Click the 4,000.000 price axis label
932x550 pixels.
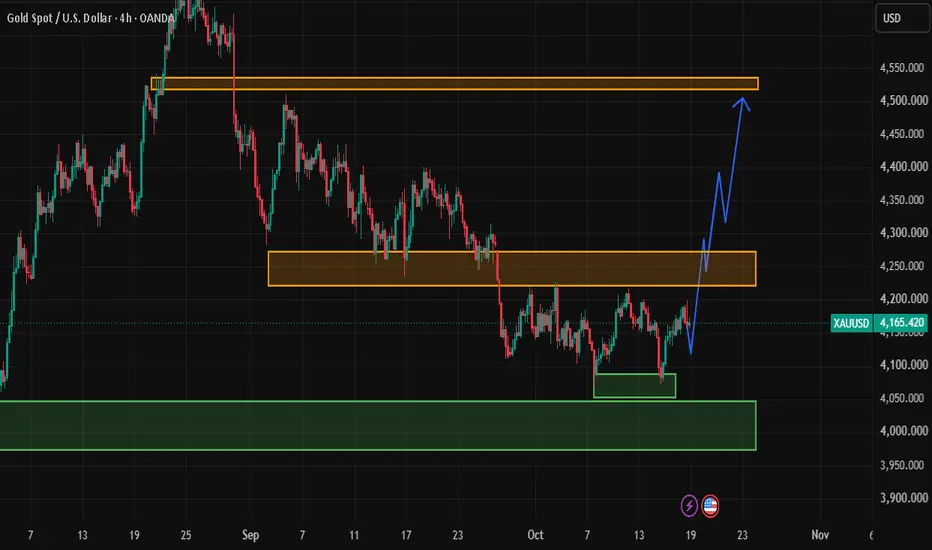coord(902,431)
